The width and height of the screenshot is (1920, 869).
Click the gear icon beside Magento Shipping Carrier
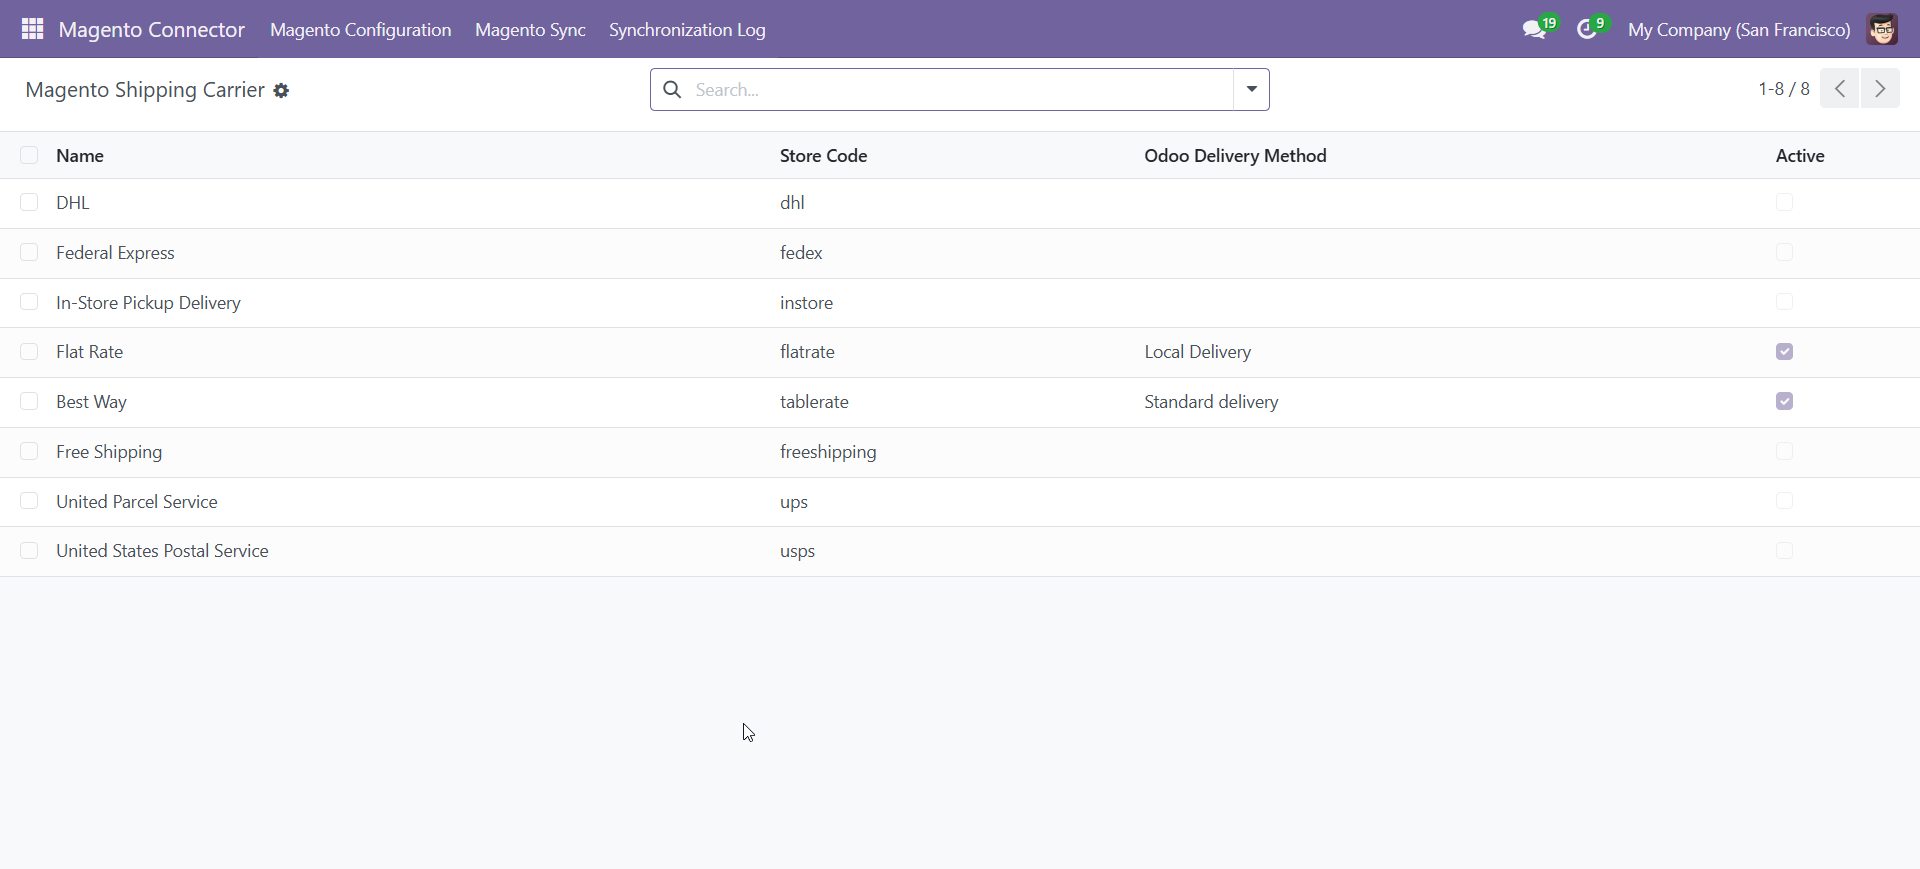click(282, 91)
